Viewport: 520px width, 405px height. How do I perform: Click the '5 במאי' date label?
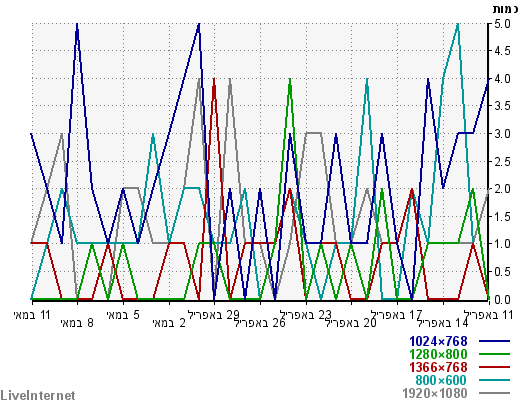point(123,315)
